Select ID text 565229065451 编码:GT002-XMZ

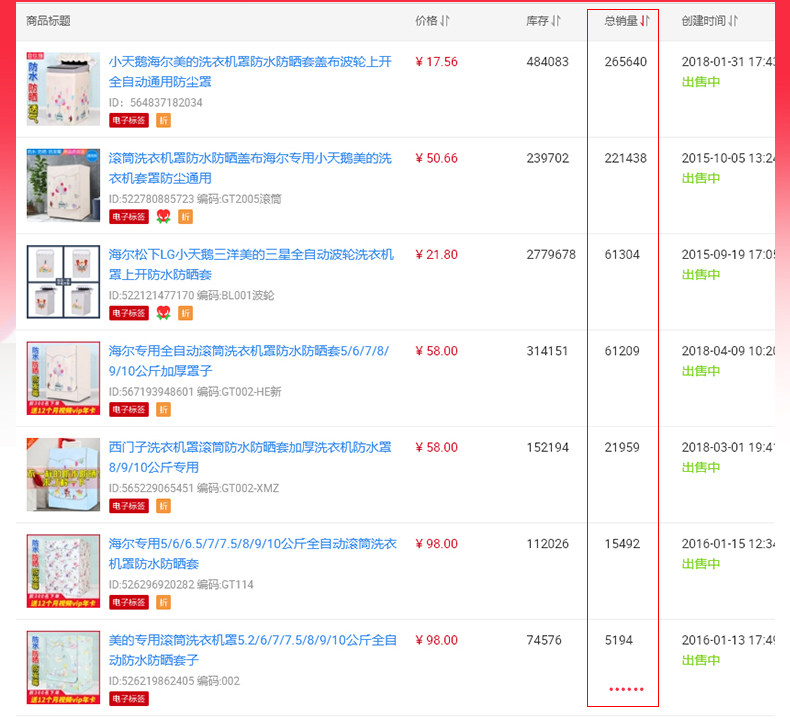[194, 488]
